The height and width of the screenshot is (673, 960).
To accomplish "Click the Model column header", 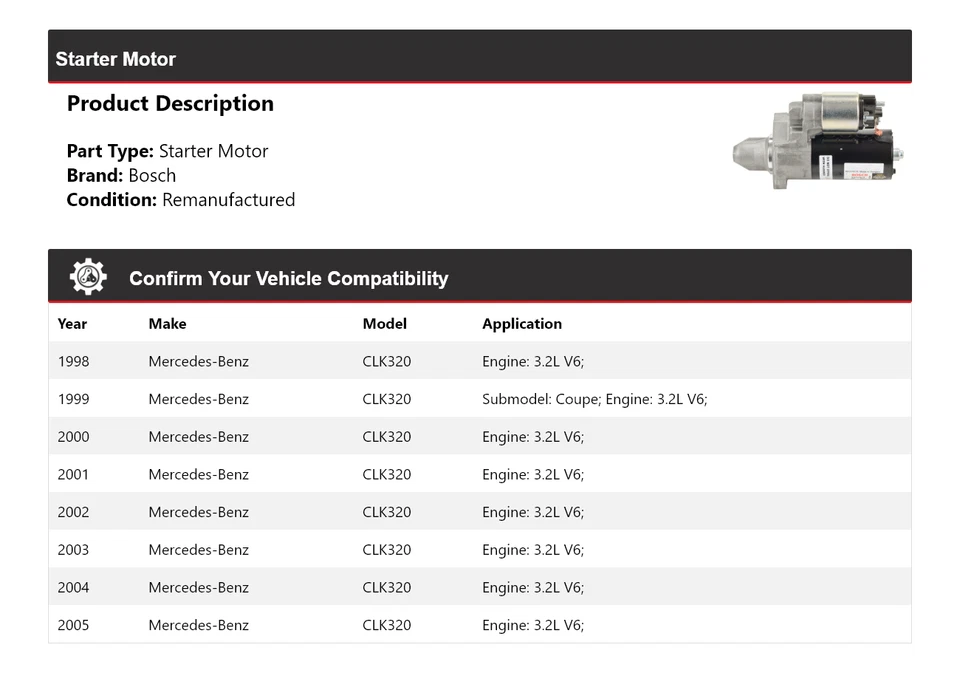I will 384,324.
